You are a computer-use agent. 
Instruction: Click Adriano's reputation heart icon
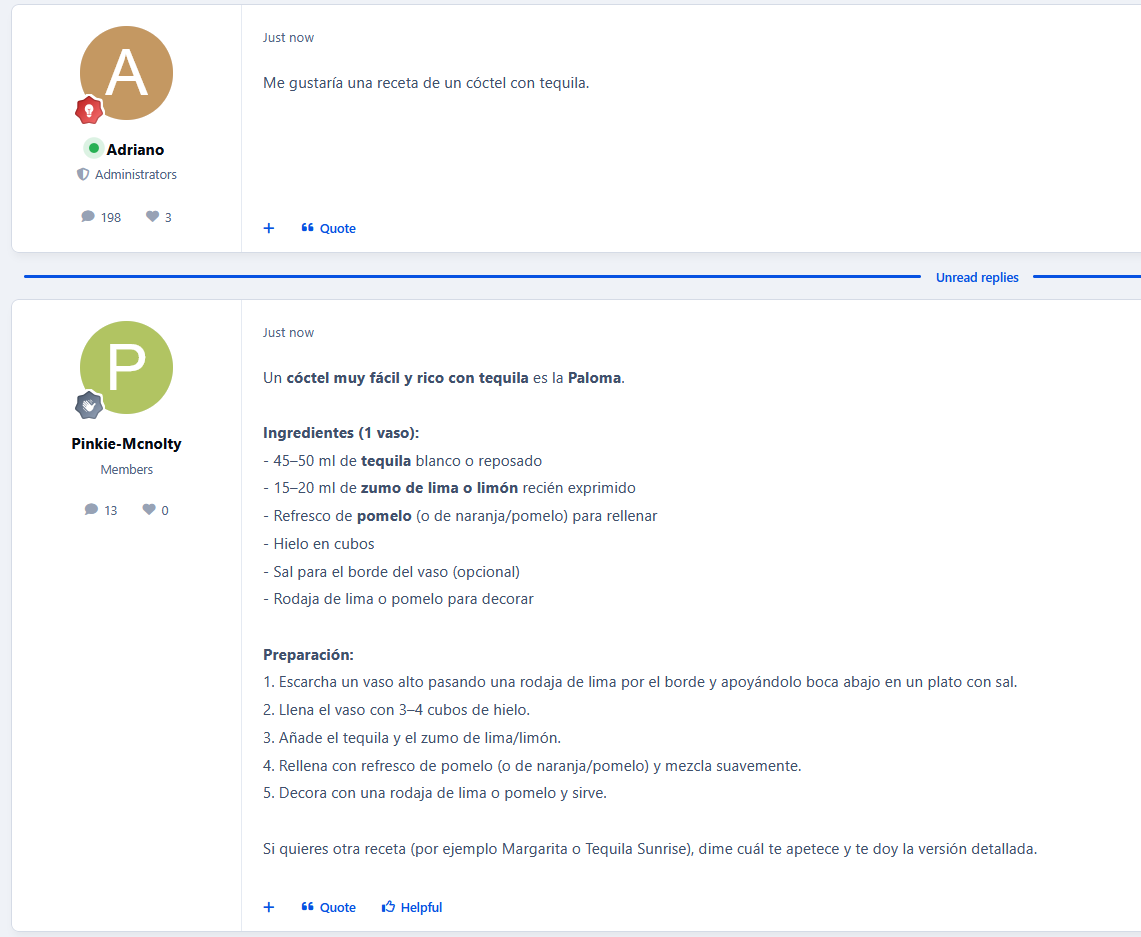152,217
